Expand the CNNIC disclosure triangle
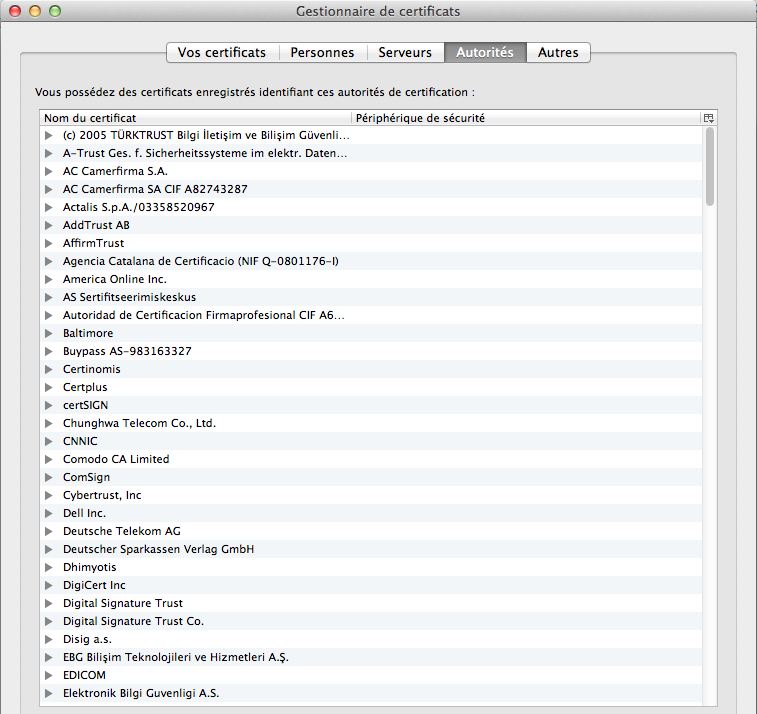The image size is (757, 714). click(x=48, y=441)
